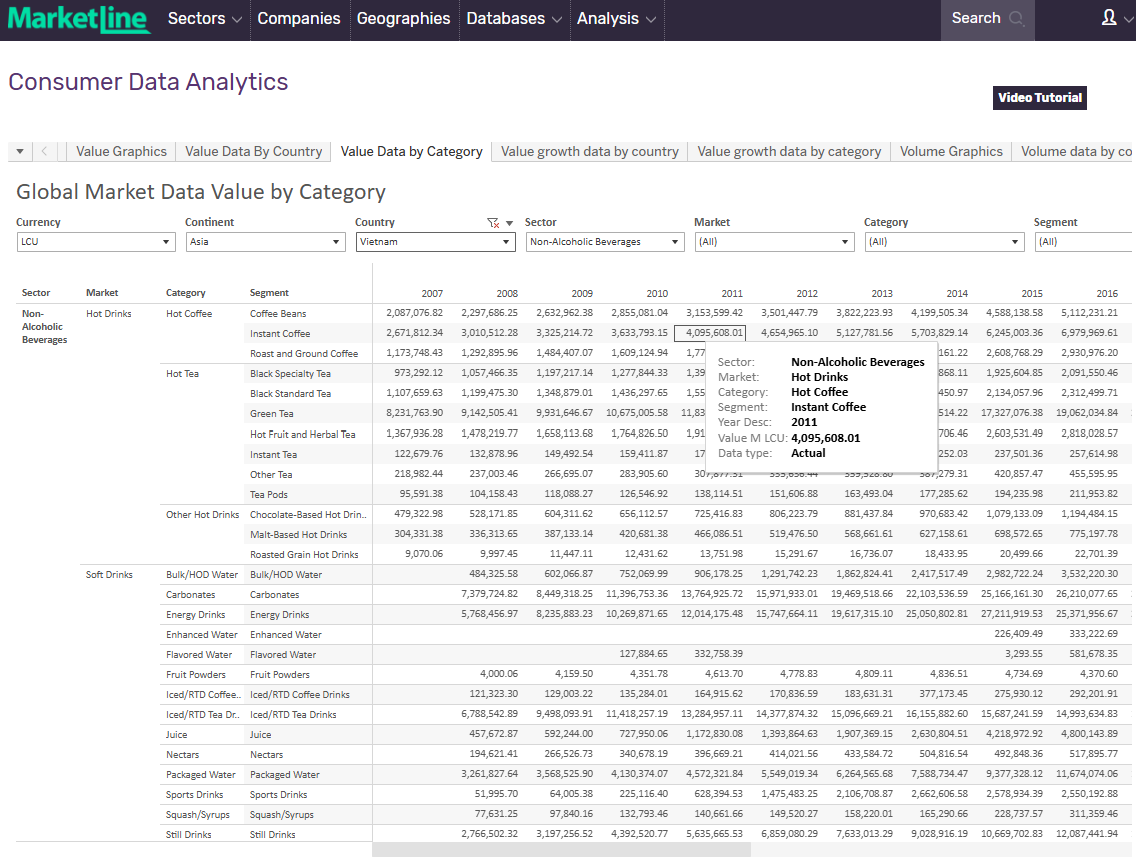Image resolution: width=1136 pixels, height=858 pixels.
Task: Open the tab list dropdown arrow
Action: coord(20,151)
